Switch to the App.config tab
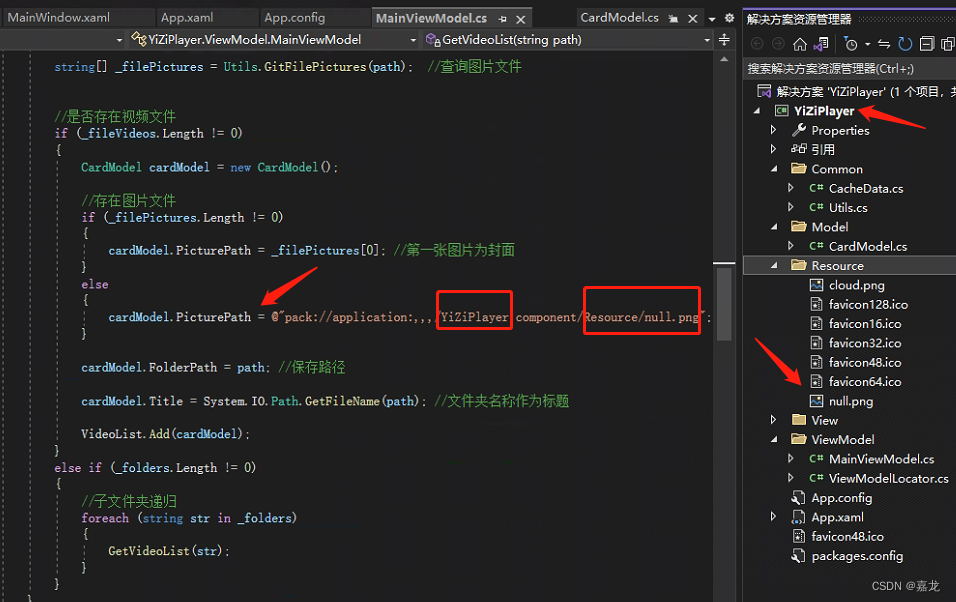956x602 pixels. click(x=294, y=18)
